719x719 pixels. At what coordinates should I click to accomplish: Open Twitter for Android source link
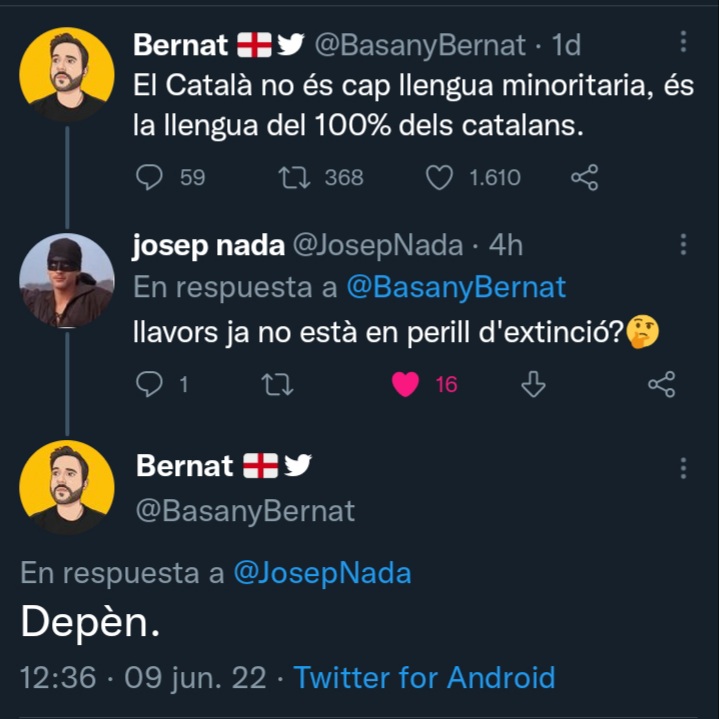pyautogui.click(x=424, y=677)
